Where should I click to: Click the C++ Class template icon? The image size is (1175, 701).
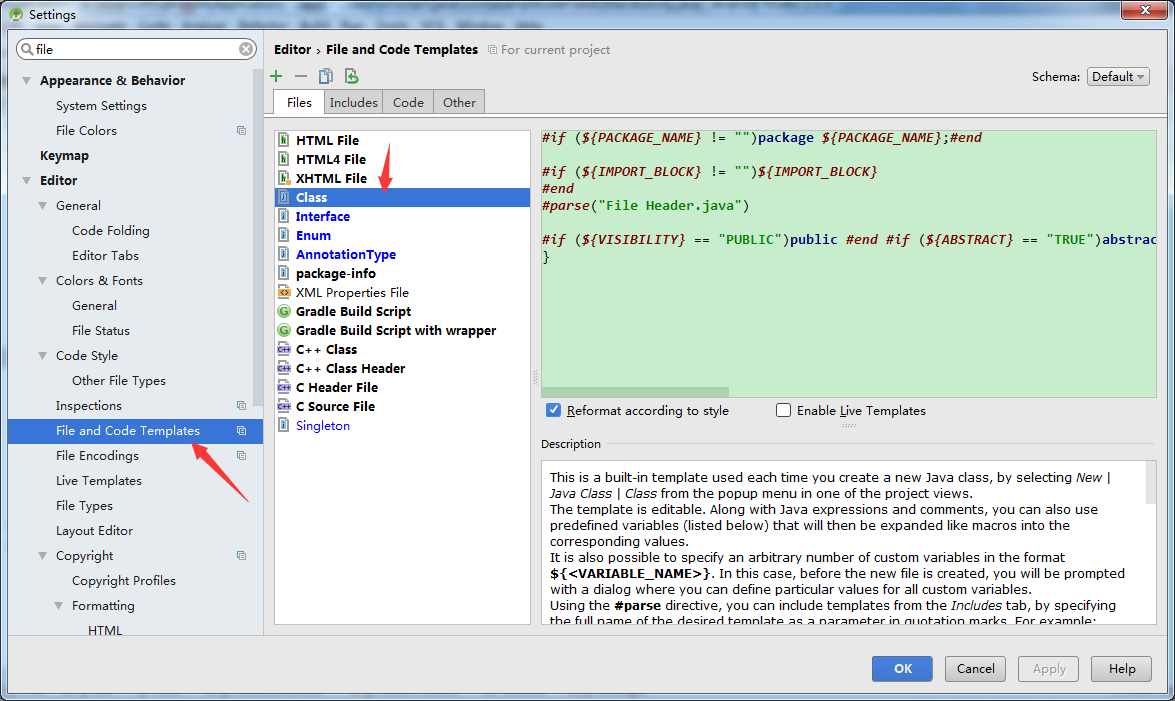284,349
